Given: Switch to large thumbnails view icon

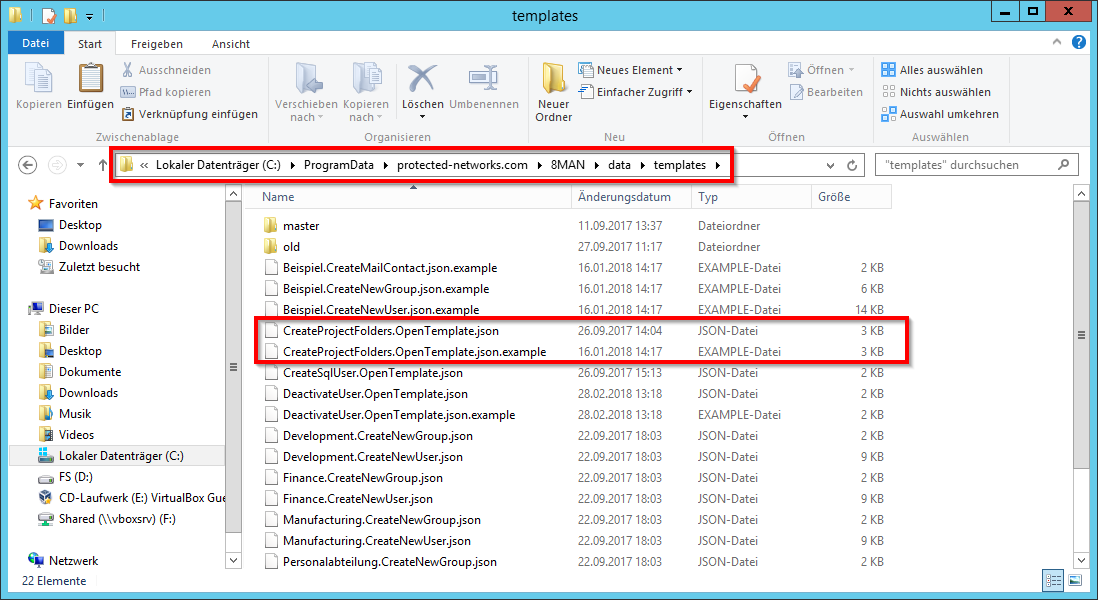Looking at the screenshot, I should click(x=1077, y=580).
